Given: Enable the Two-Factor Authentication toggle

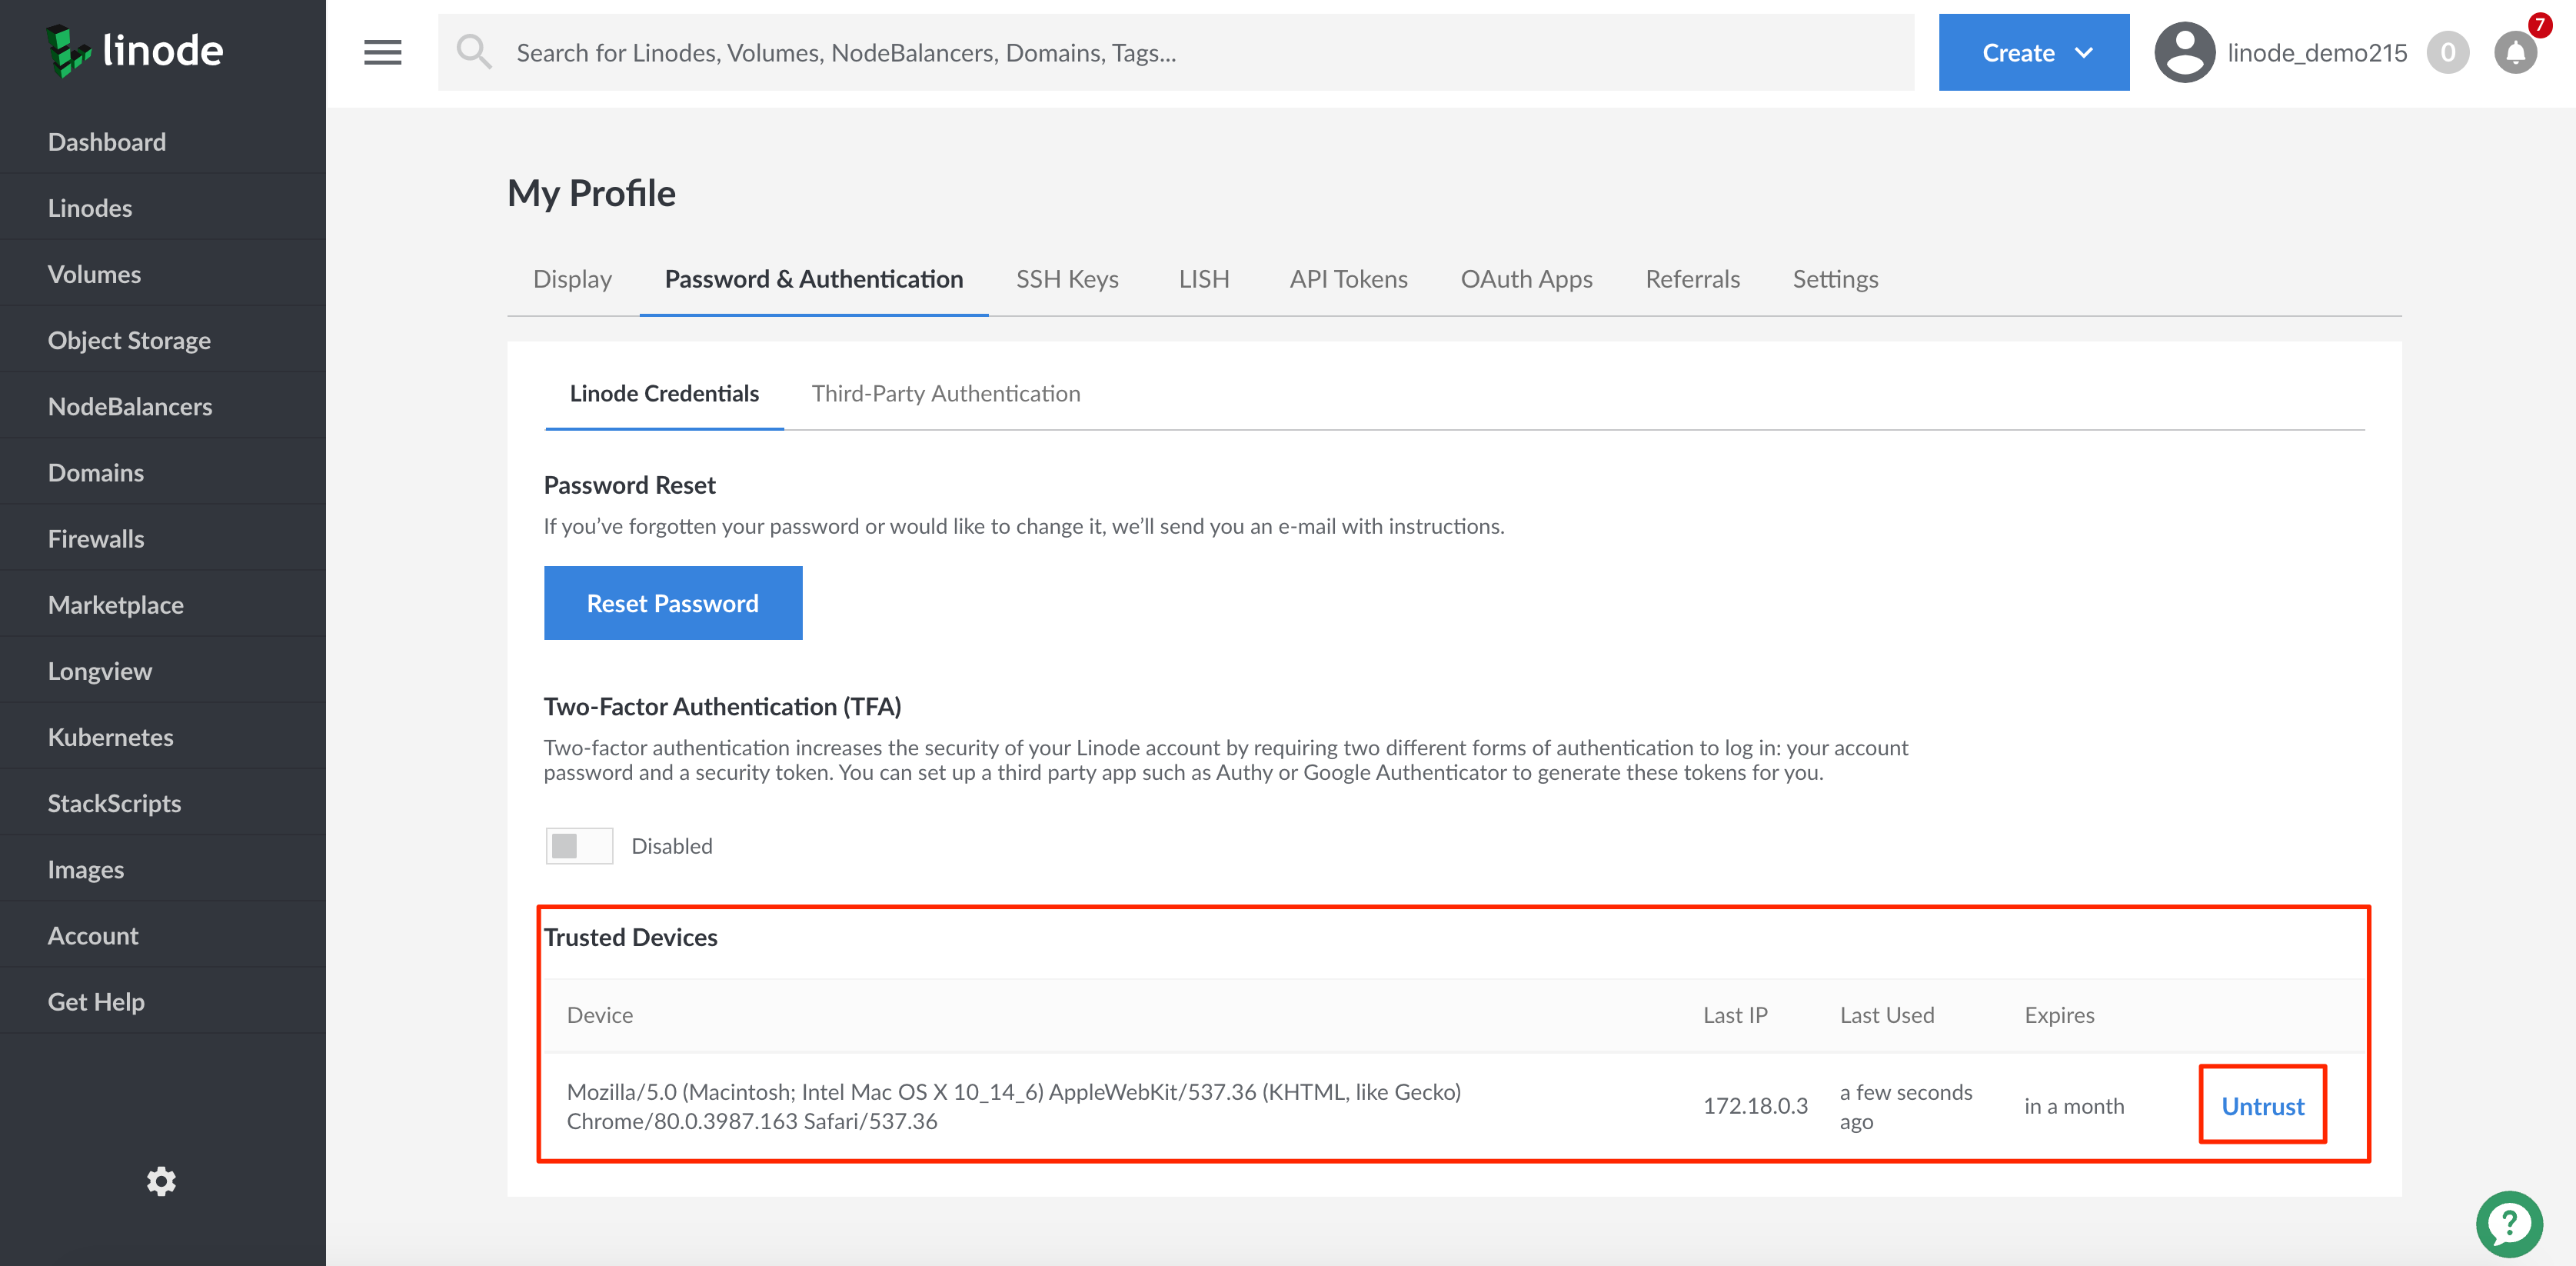Looking at the screenshot, I should 579,846.
